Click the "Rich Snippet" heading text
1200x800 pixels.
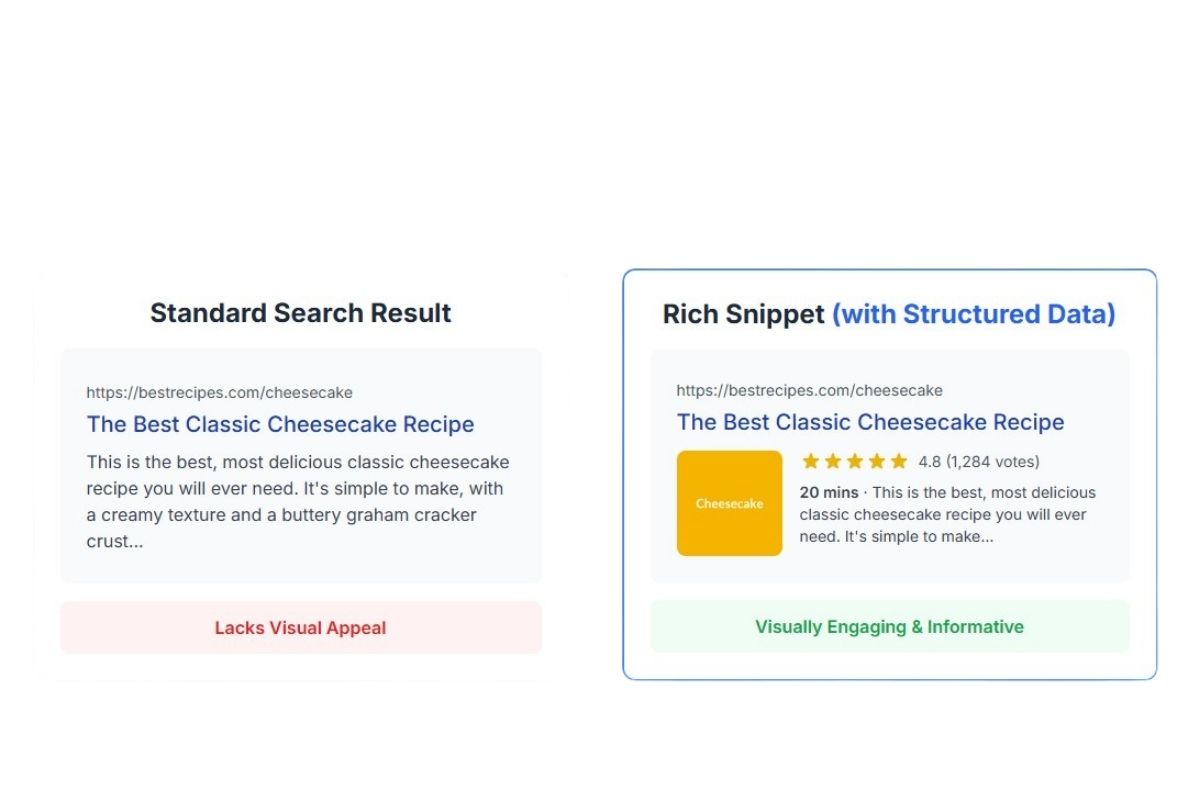point(743,314)
